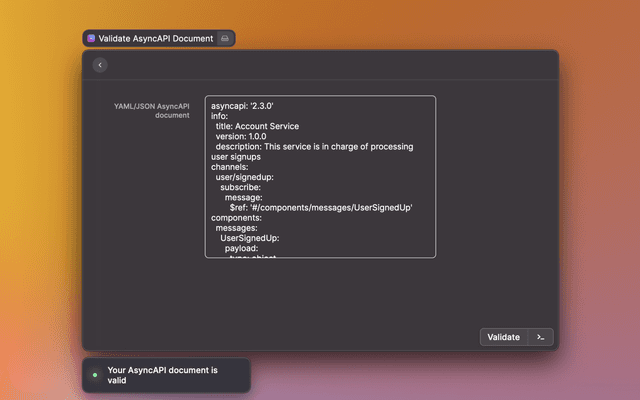Open the actions panel terminal icon

click(540, 337)
